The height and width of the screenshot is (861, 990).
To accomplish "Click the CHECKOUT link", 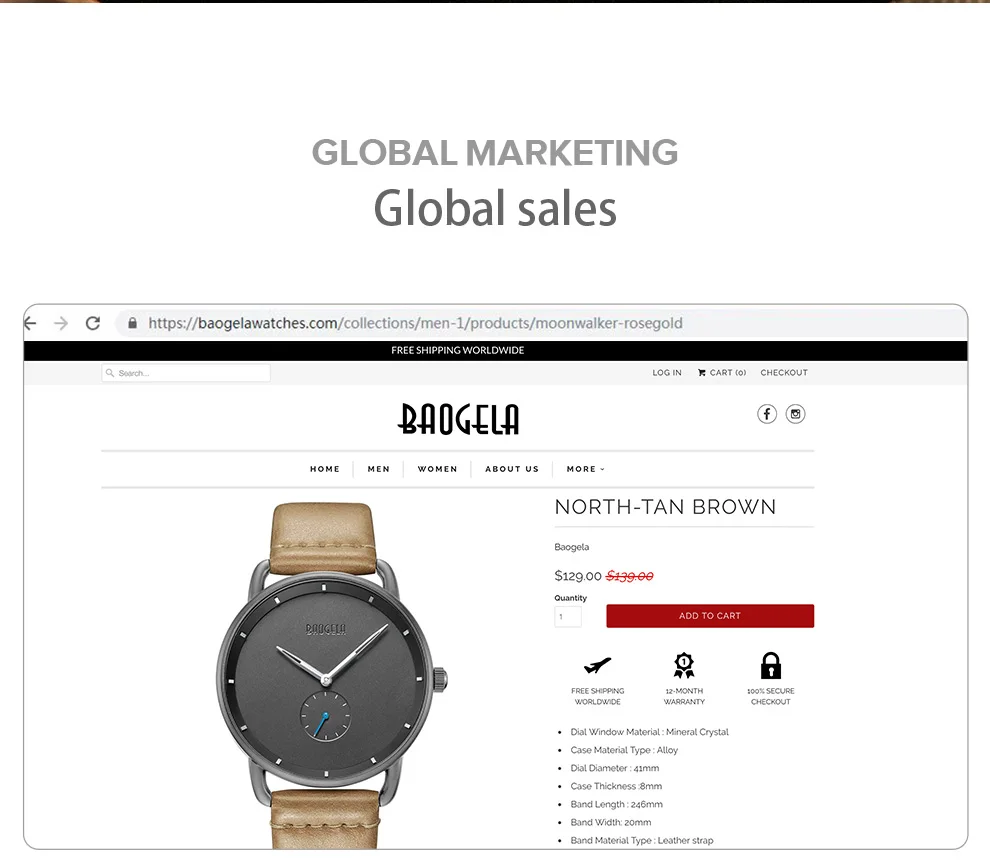I will point(784,373).
